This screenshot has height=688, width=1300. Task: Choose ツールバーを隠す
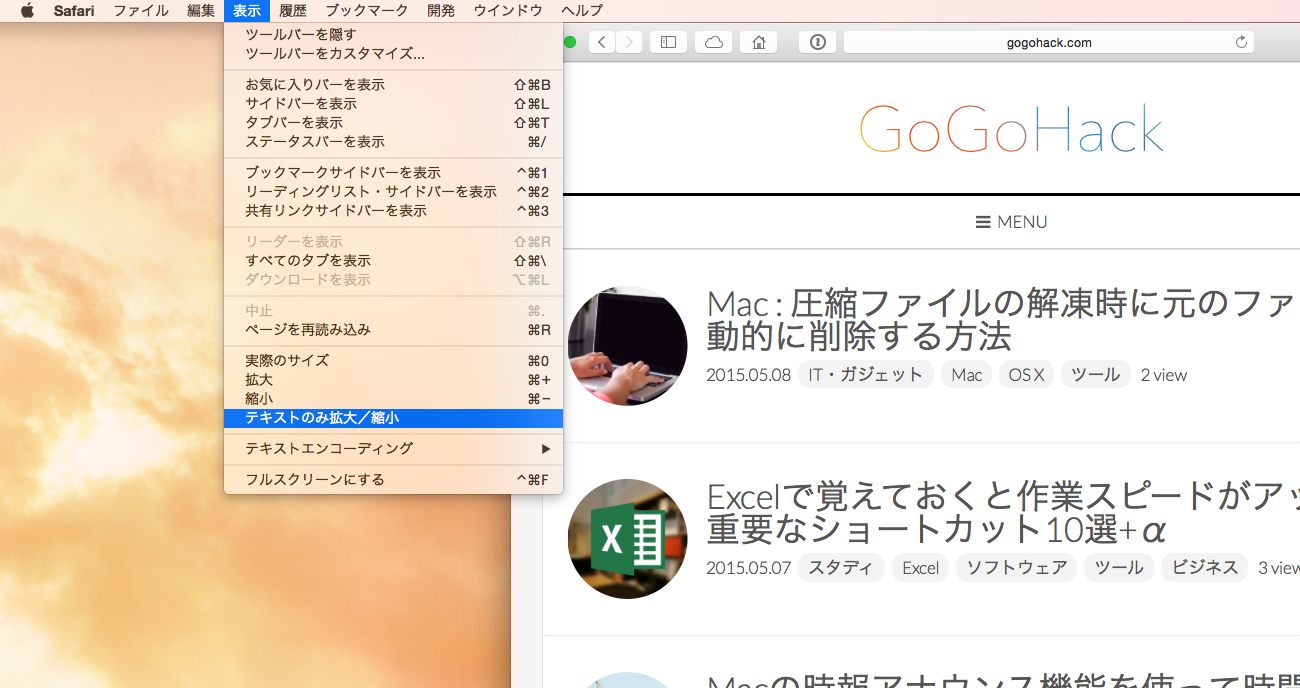point(394,35)
